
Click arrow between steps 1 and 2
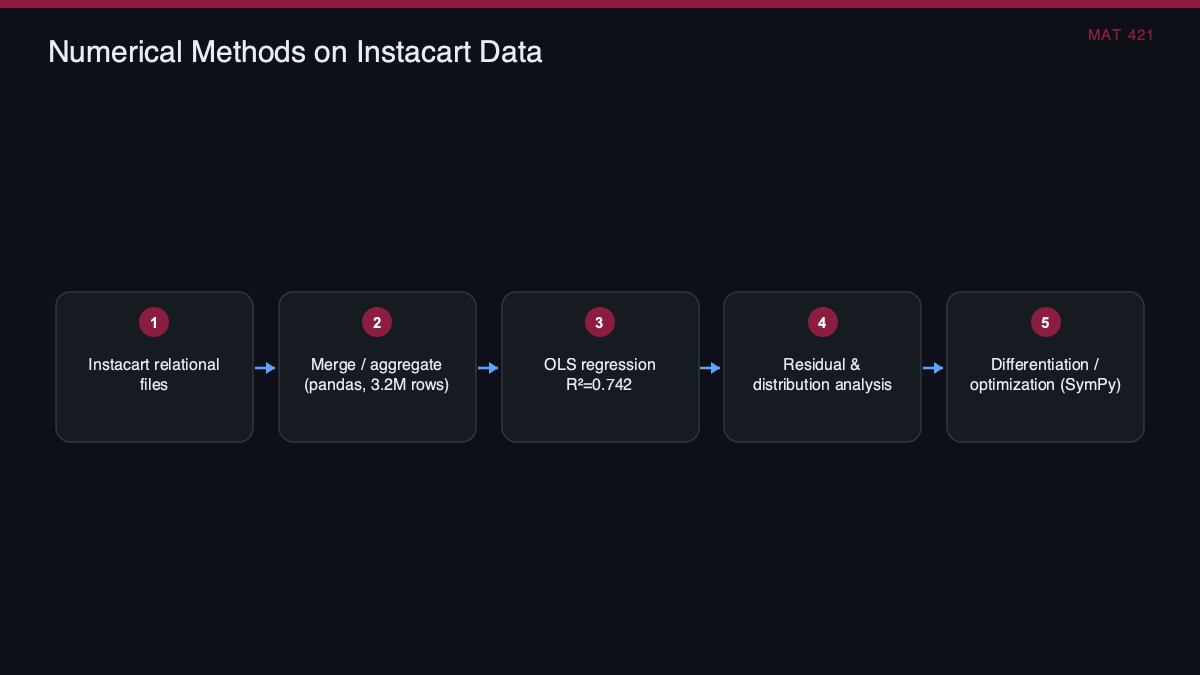coord(265,368)
